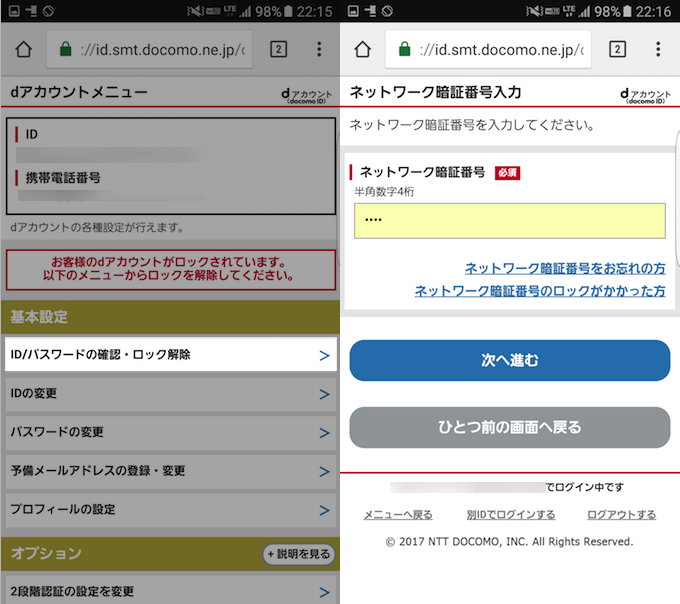Tap the home icon in right browser

tap(362, 50)
